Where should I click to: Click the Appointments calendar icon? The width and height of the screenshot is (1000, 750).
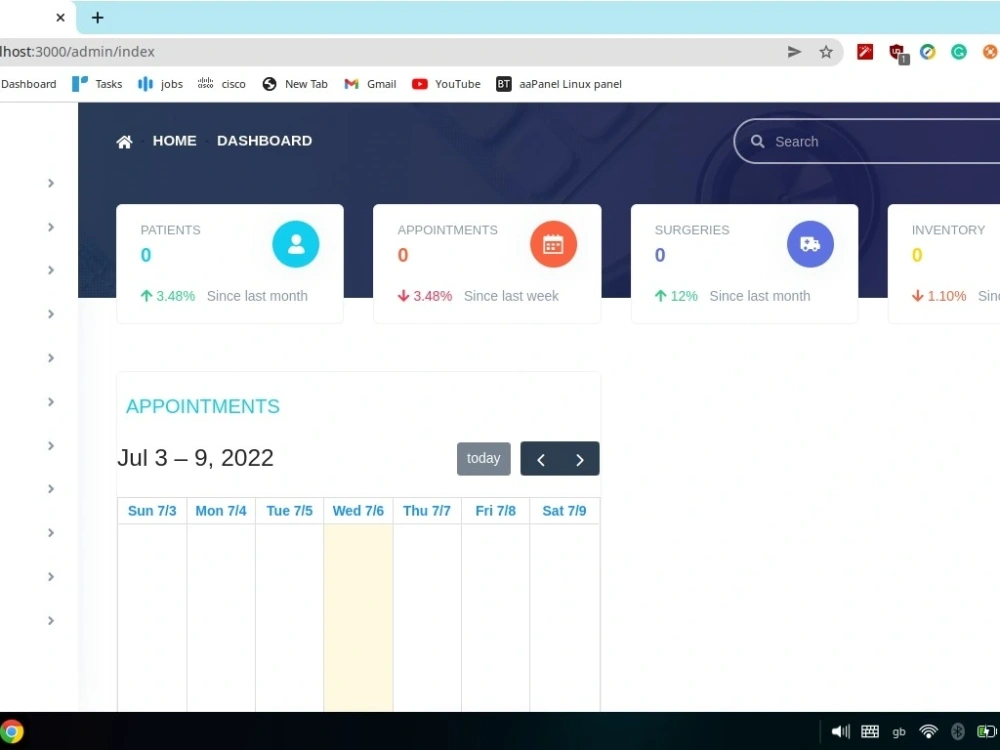point(553,244)
